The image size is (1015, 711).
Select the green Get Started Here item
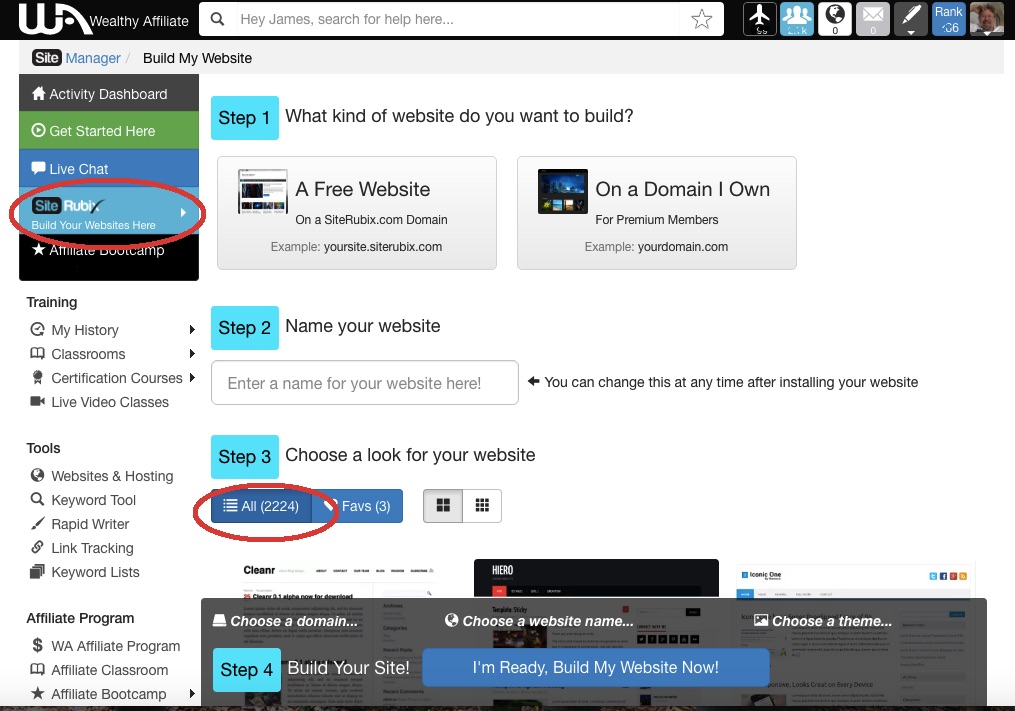pos(109,131)
